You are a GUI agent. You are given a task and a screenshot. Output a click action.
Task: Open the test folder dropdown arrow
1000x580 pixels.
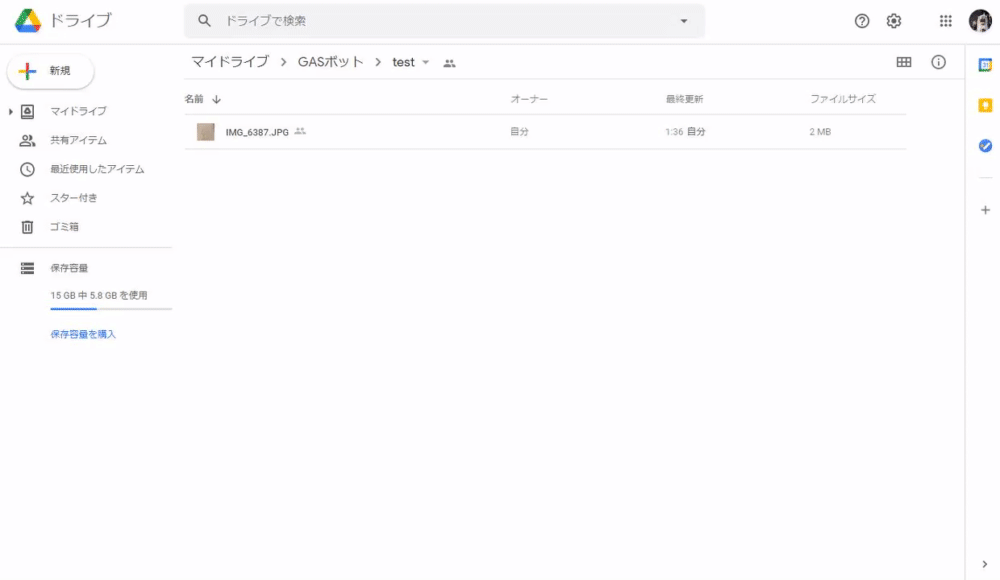tap(425, 63)
